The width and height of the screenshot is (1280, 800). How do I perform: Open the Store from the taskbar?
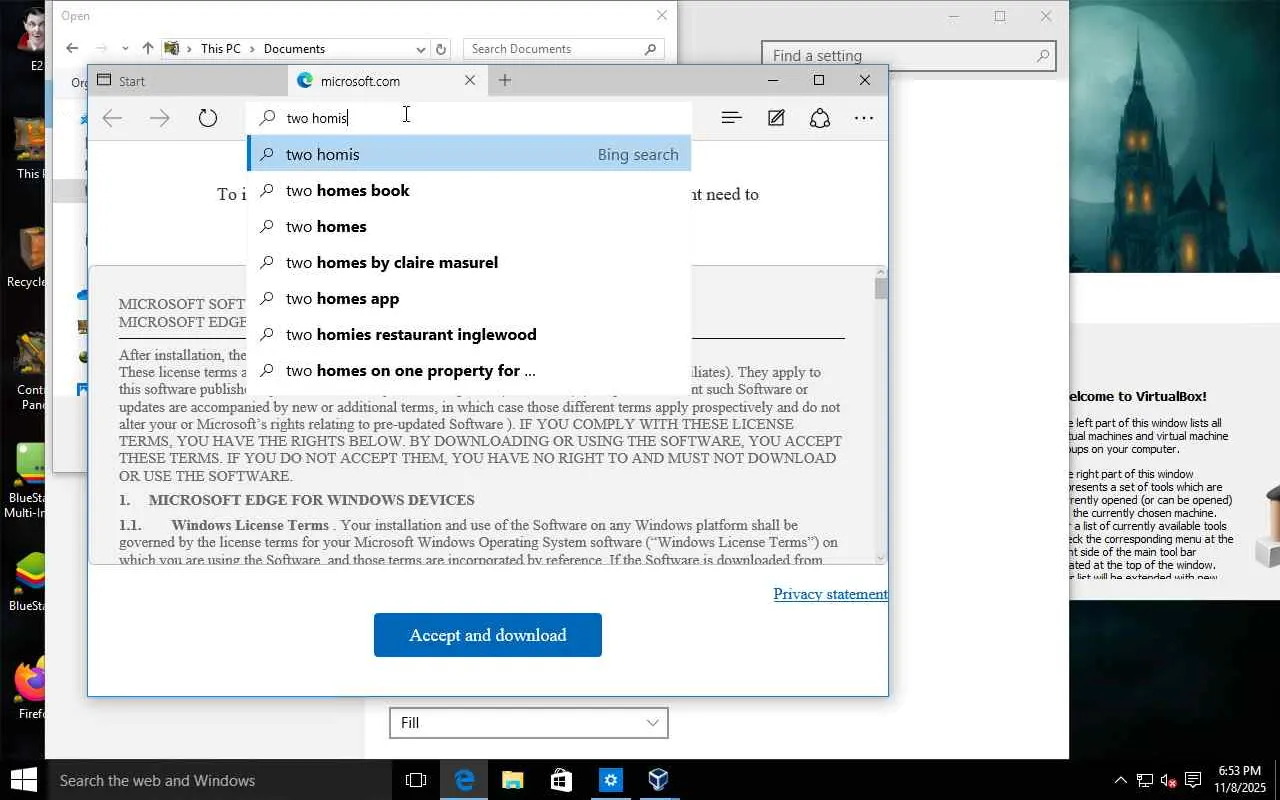[560, 780]
